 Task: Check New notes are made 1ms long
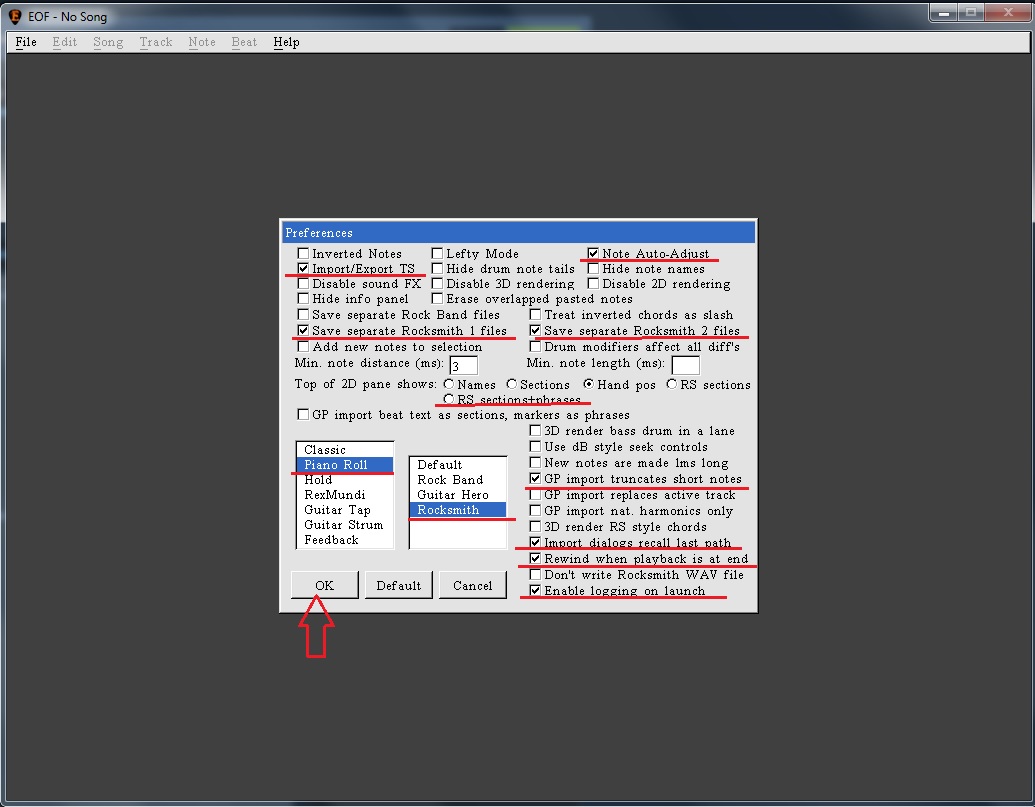click(535, 463)
